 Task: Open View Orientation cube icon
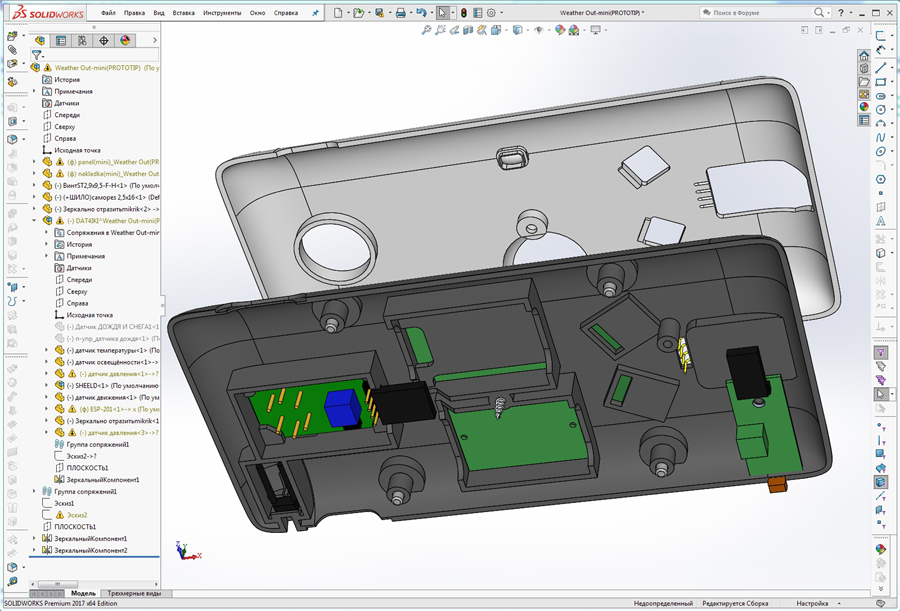coord(495,30)
